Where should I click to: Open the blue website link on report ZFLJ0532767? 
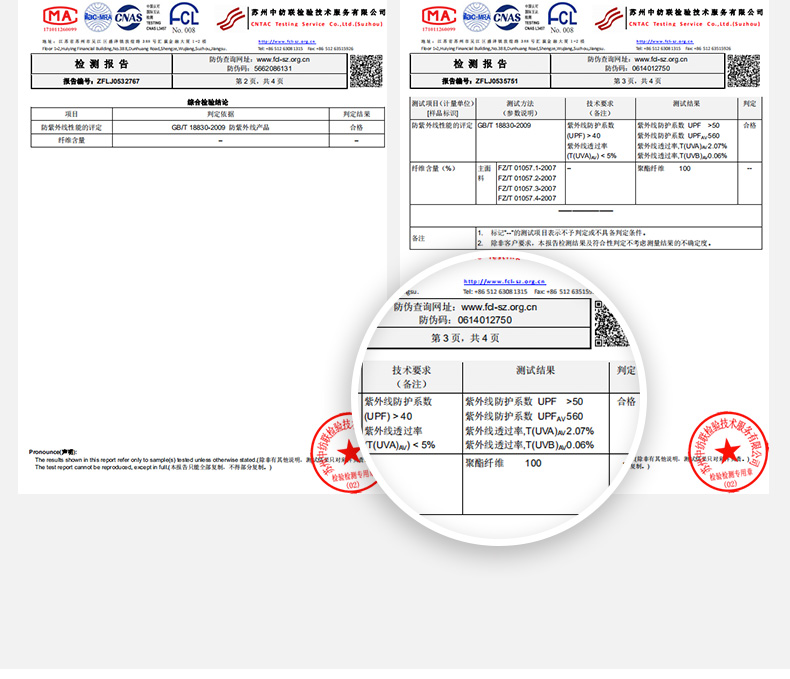tap(287, 42)
